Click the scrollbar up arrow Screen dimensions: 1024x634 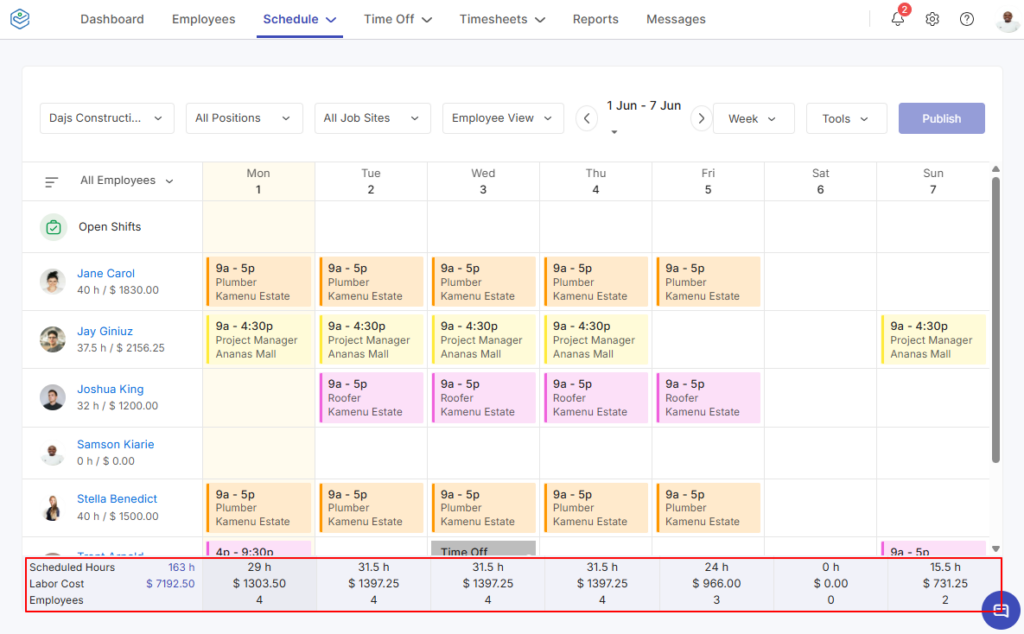click(x=996, y=169)
